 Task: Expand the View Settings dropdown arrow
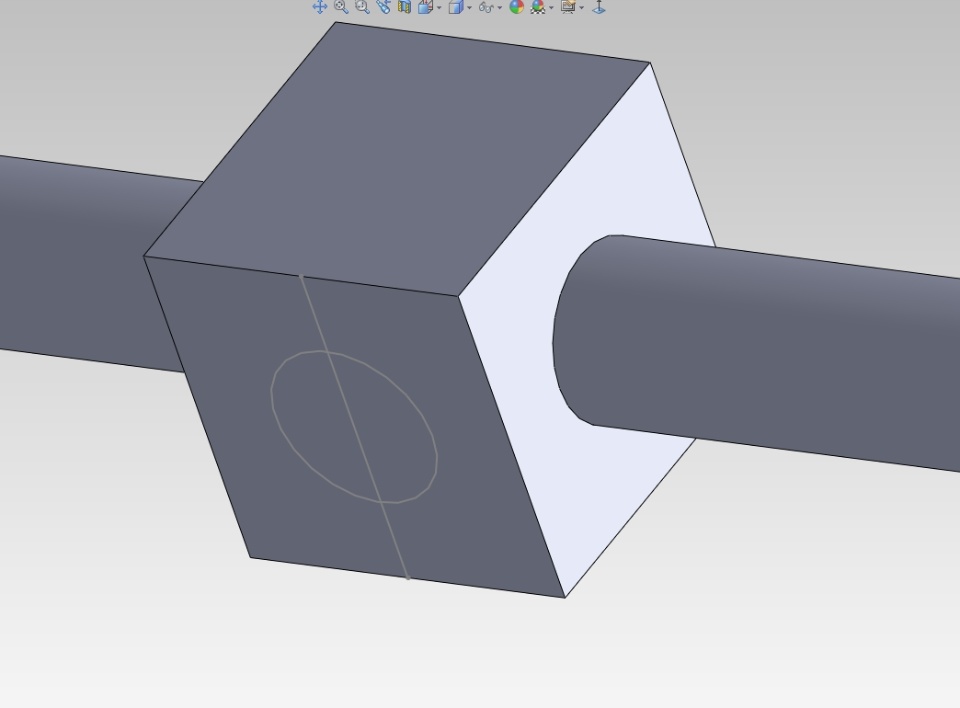582,8
